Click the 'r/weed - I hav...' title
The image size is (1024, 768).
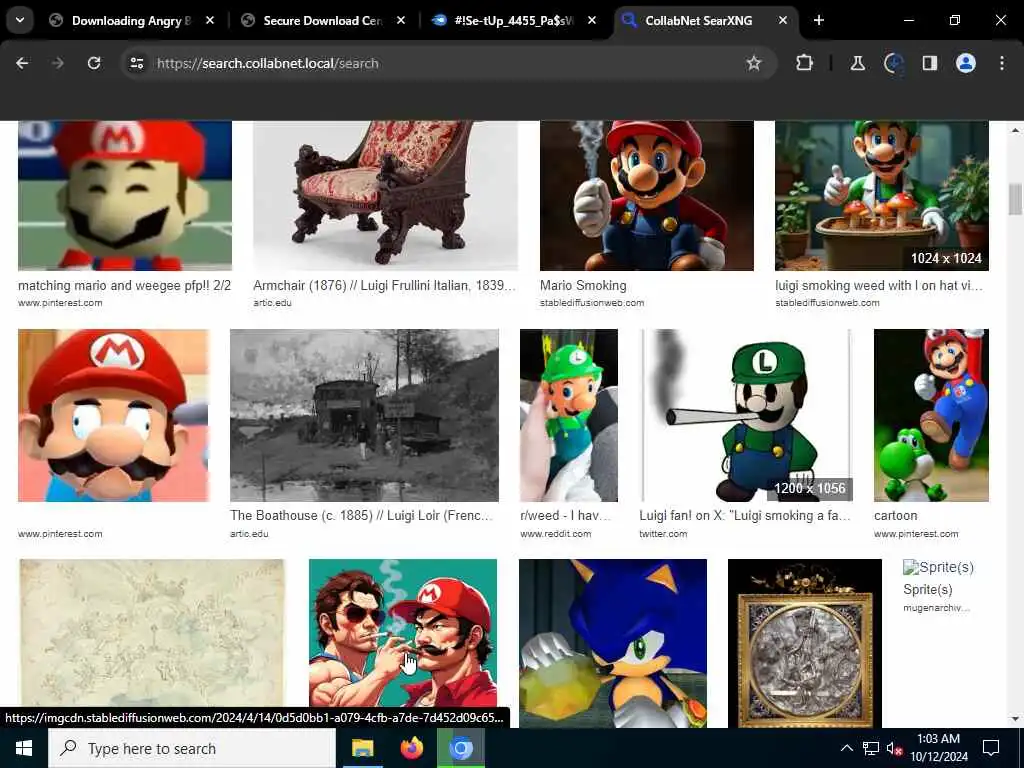tap(566, 515)
